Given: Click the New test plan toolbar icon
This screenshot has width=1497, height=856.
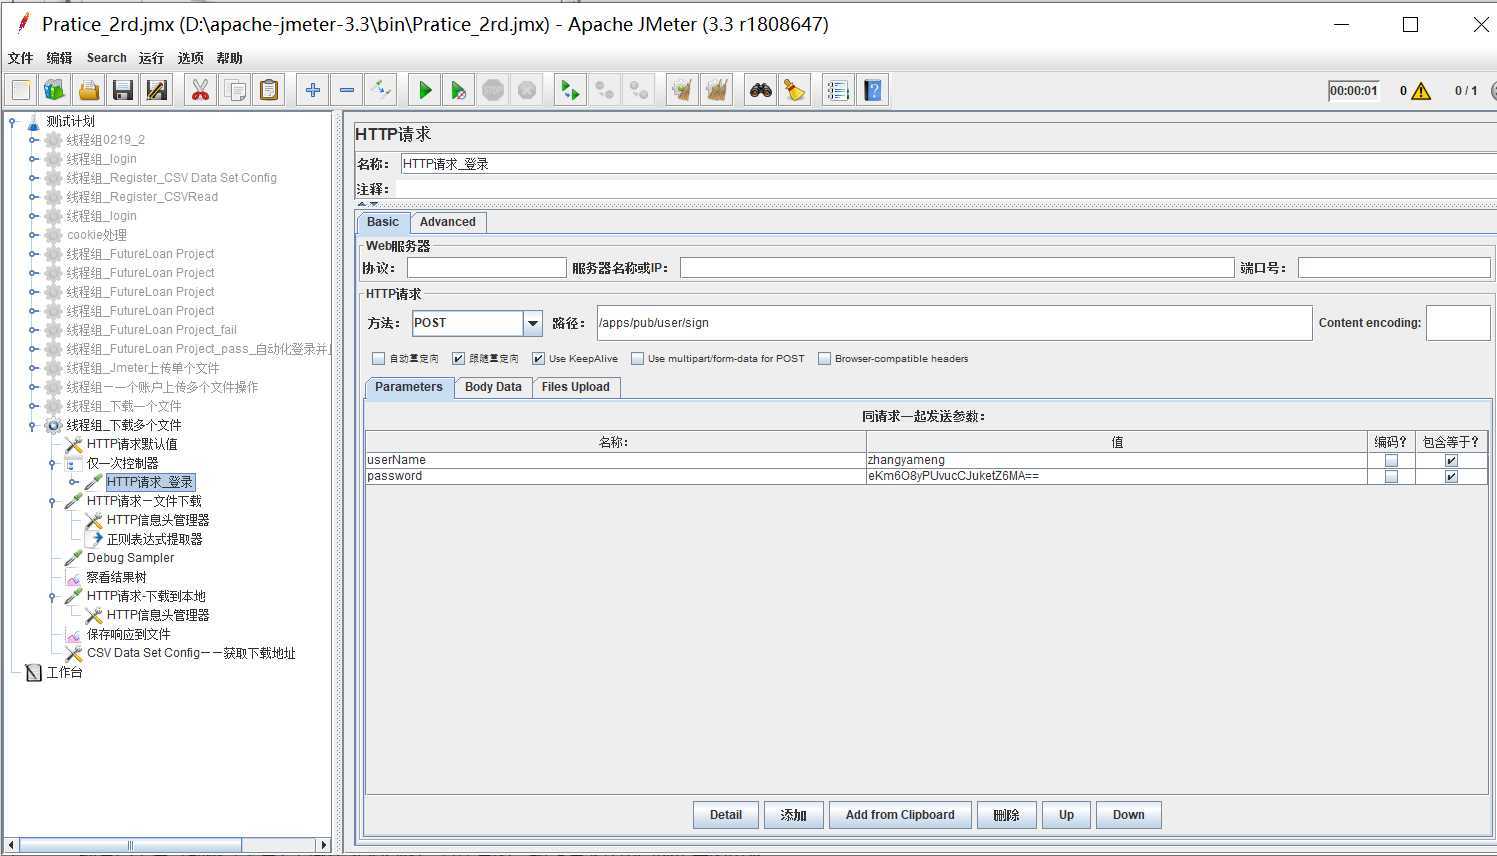Looking at the screenshot, I should point(21,90).
